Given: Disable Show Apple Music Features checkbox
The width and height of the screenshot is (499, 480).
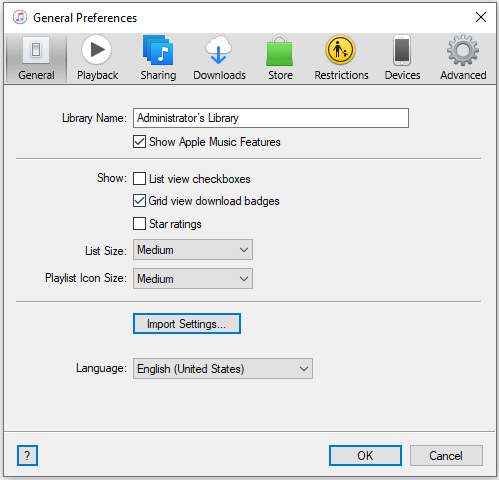Looking at the screenshot, I should click(x=139, y=142).
